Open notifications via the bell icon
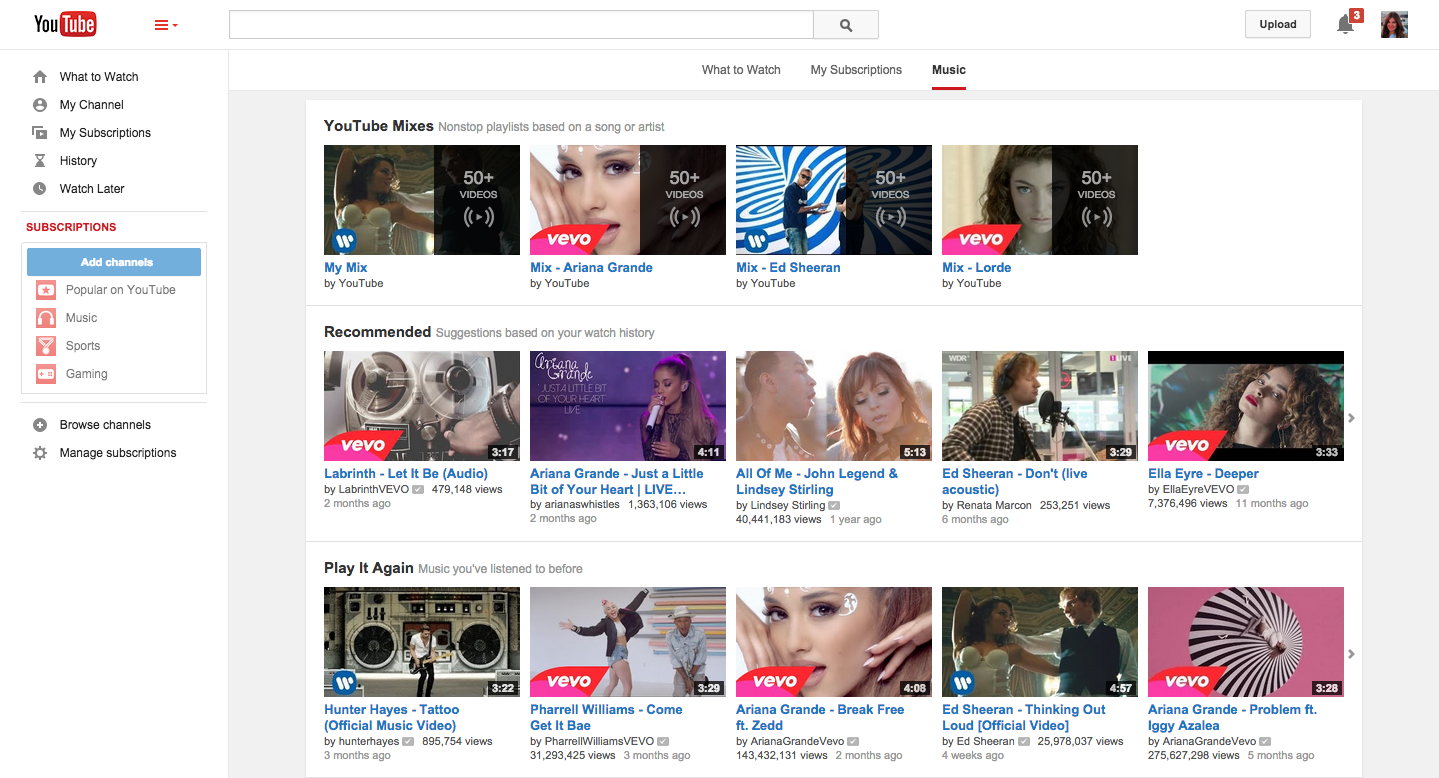 [x=1344, y=24]
